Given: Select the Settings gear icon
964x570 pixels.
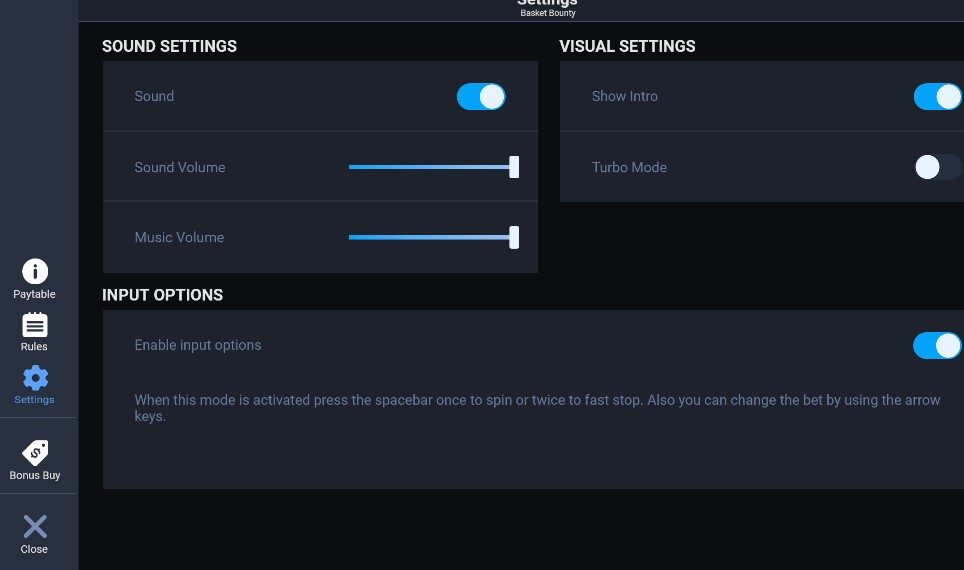Looking at the screenshot, I should (x=35, y=378).
